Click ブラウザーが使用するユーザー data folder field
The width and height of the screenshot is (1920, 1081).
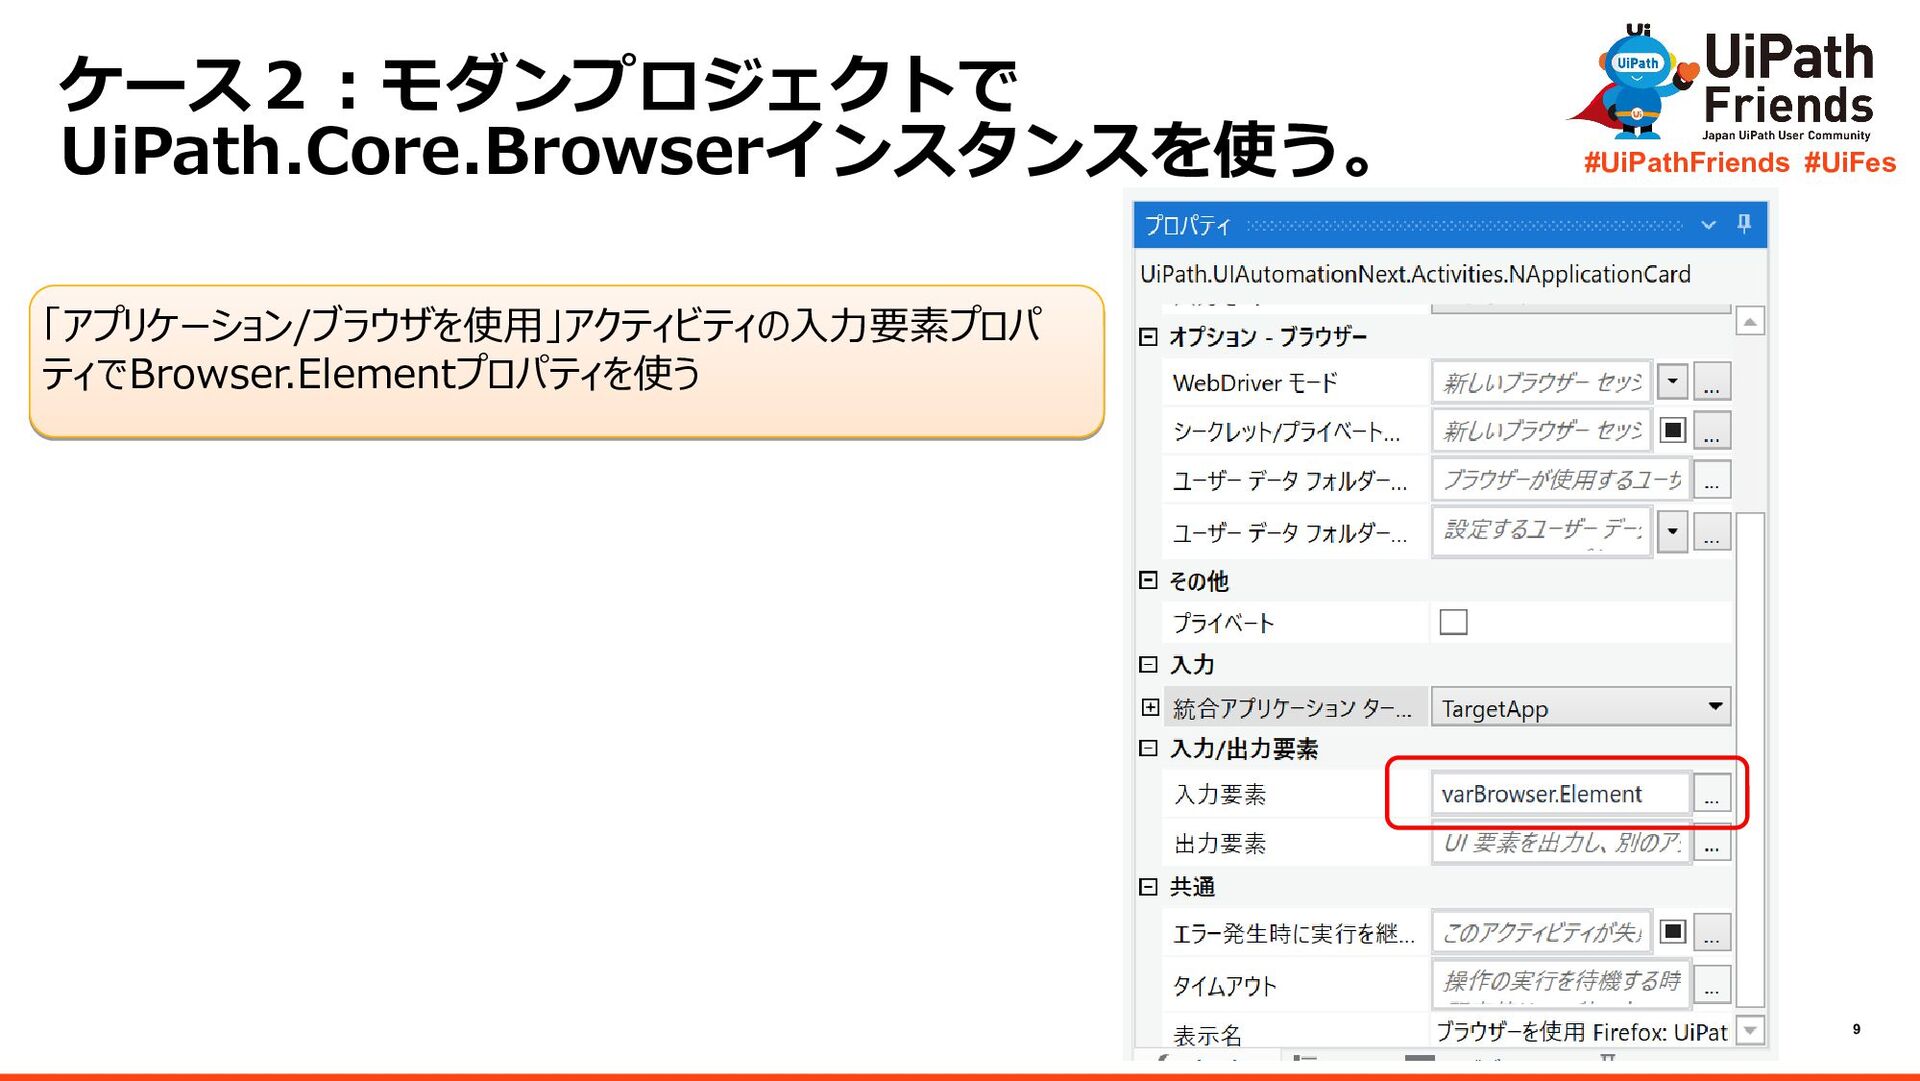pyautogui.click(x=1561, y=479)
